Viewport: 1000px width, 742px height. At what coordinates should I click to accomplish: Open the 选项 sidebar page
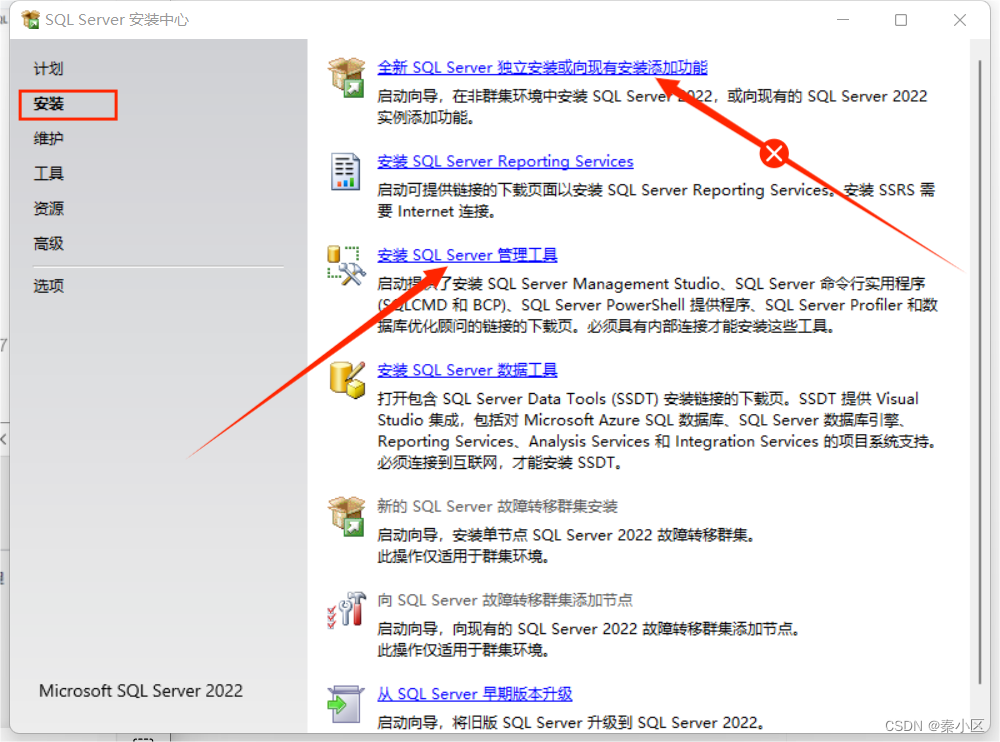click(48, 285)
